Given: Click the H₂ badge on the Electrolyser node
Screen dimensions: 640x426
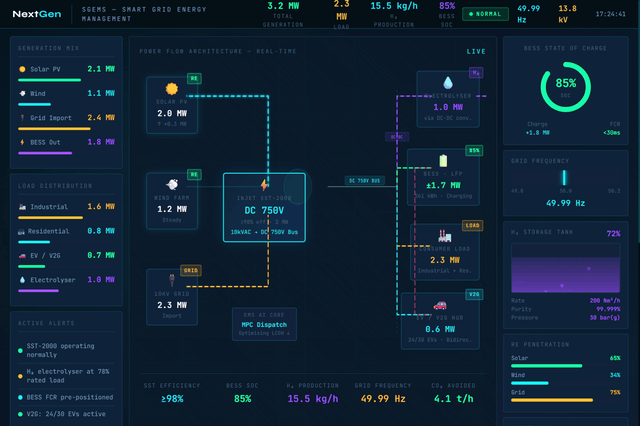Looking at the screenshot, I should (x=476, y=73).
